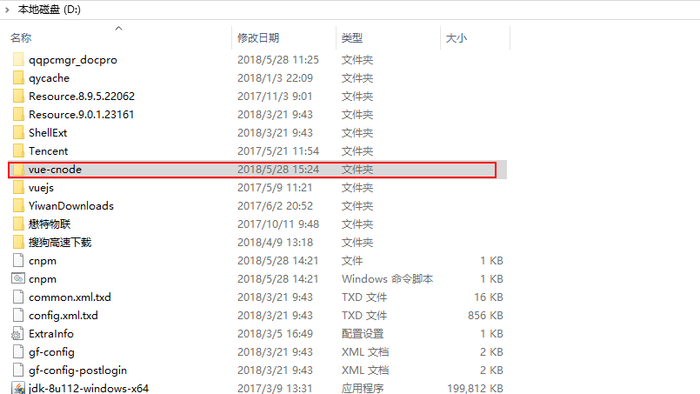This screenshot has width=700, height=394.
Task: Select the config.xml.txd file name
Action: [63, 315]
